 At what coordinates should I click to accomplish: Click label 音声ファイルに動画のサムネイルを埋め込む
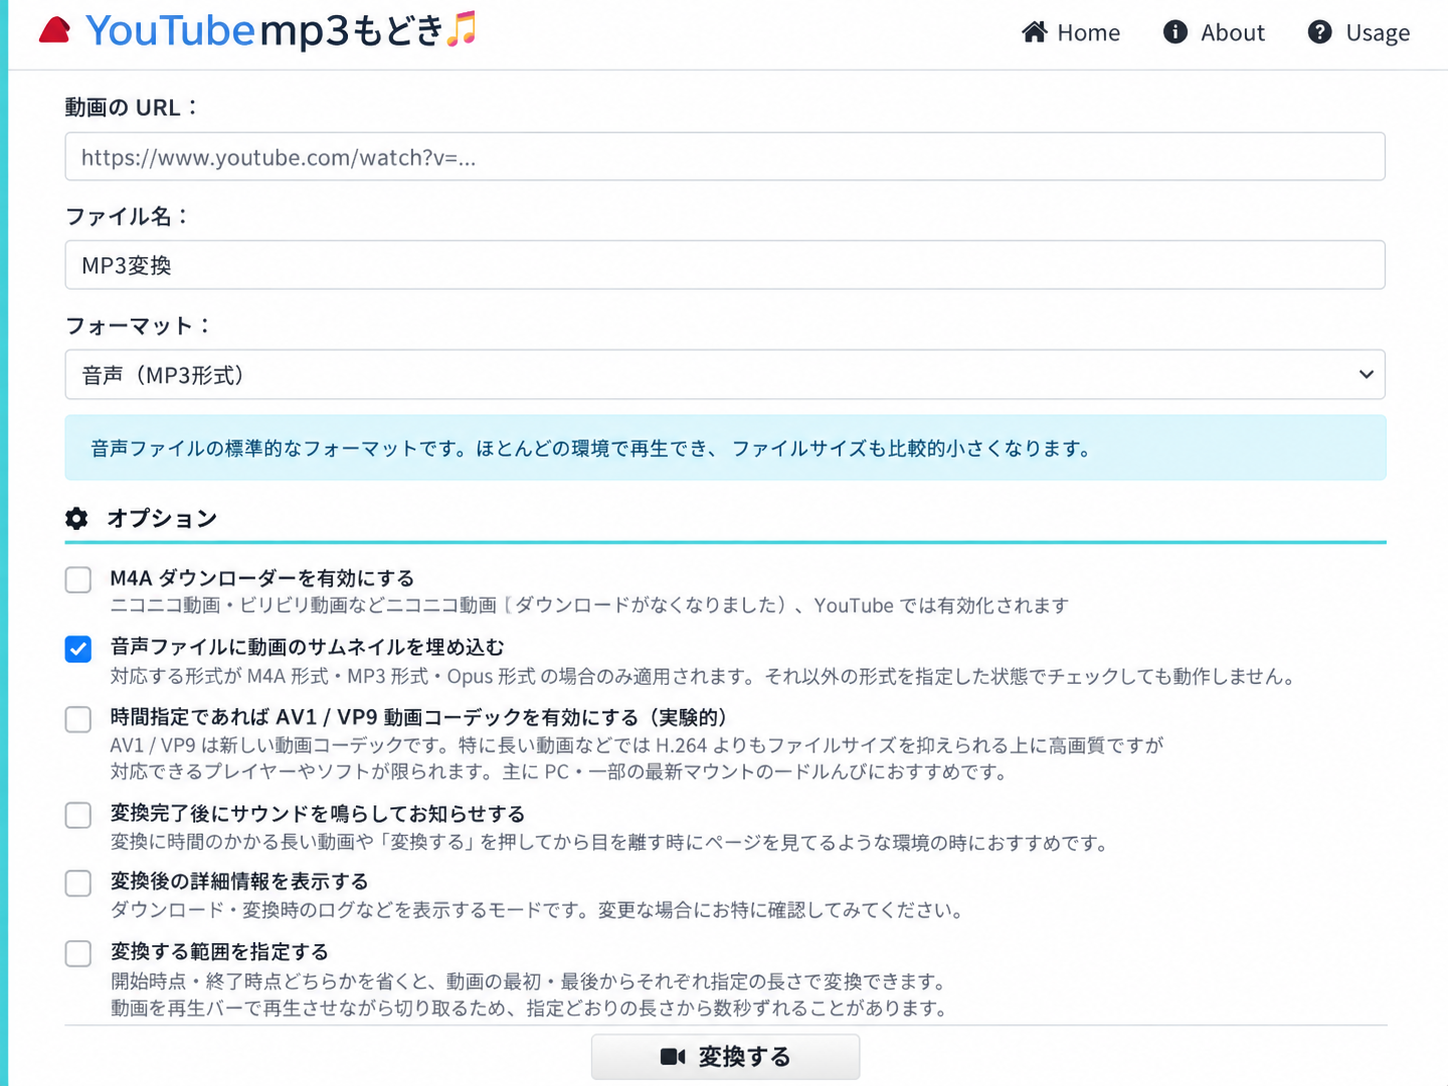click(x=307, y=647)
